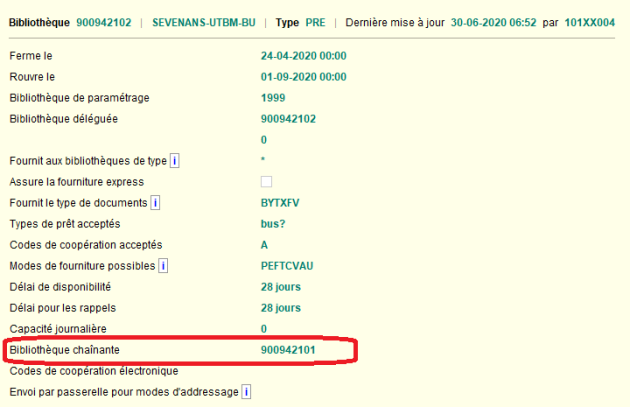Click cooperation code value A
Screen dimensions: 630x407
point(264,245)
